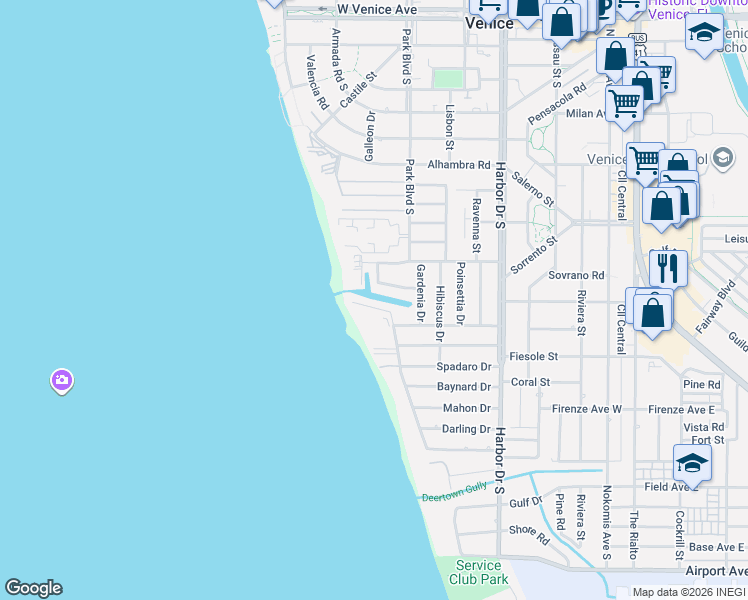Select shopping bag marker southeast of Sovrano Rd
Viewport: 748px width, 600px height.
tap(652, 315)
